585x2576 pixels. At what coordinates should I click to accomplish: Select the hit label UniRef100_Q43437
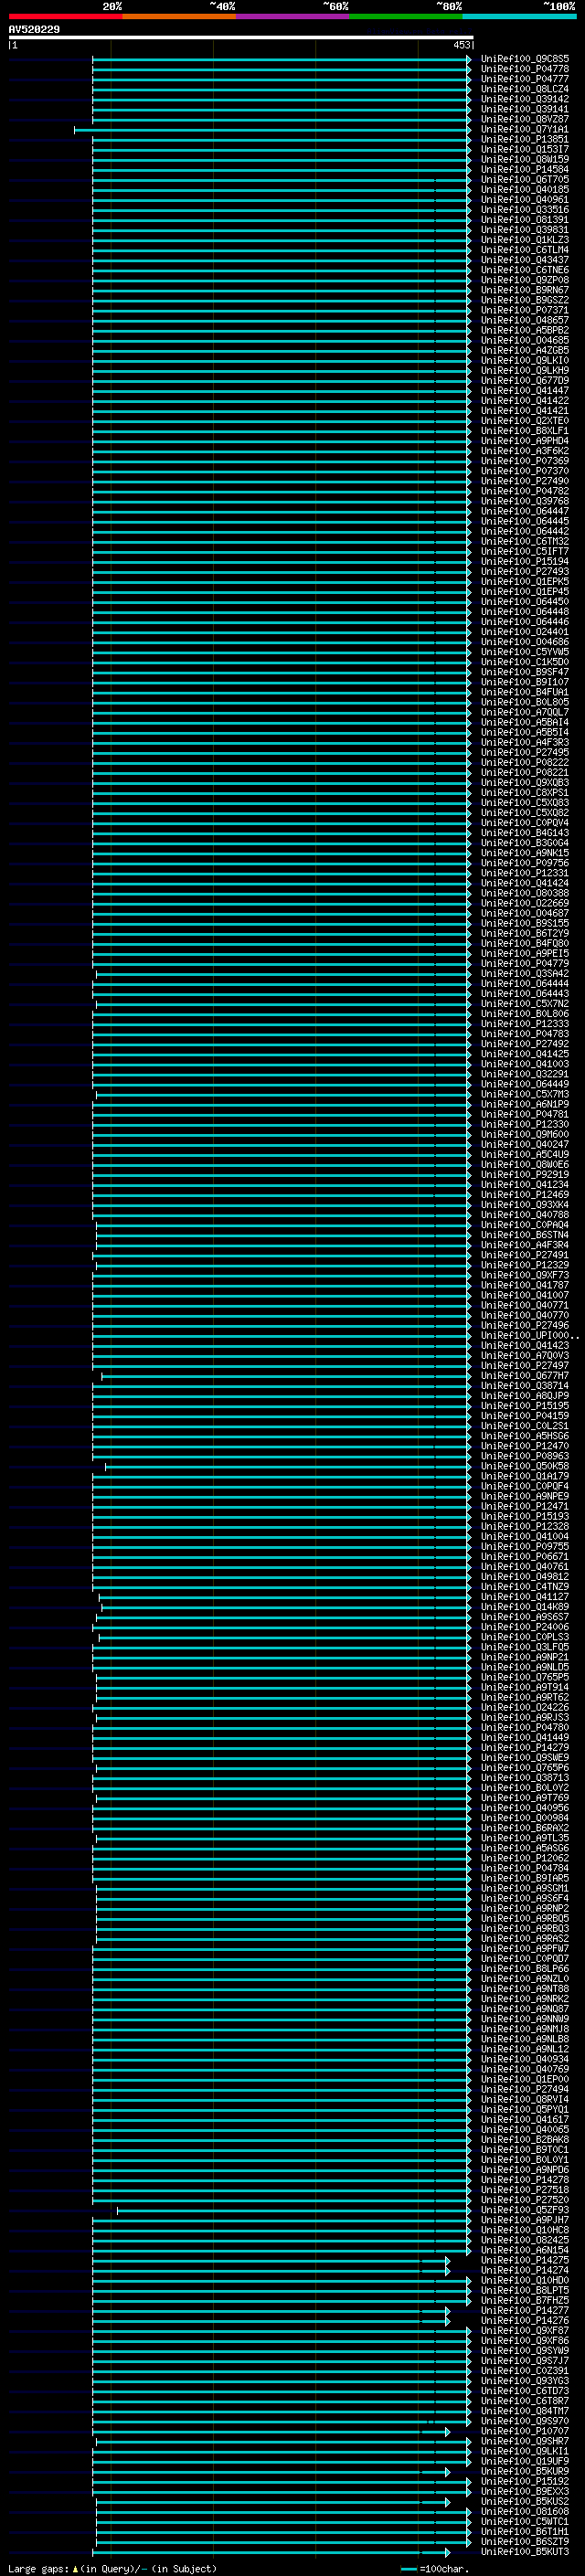point(524,260)
